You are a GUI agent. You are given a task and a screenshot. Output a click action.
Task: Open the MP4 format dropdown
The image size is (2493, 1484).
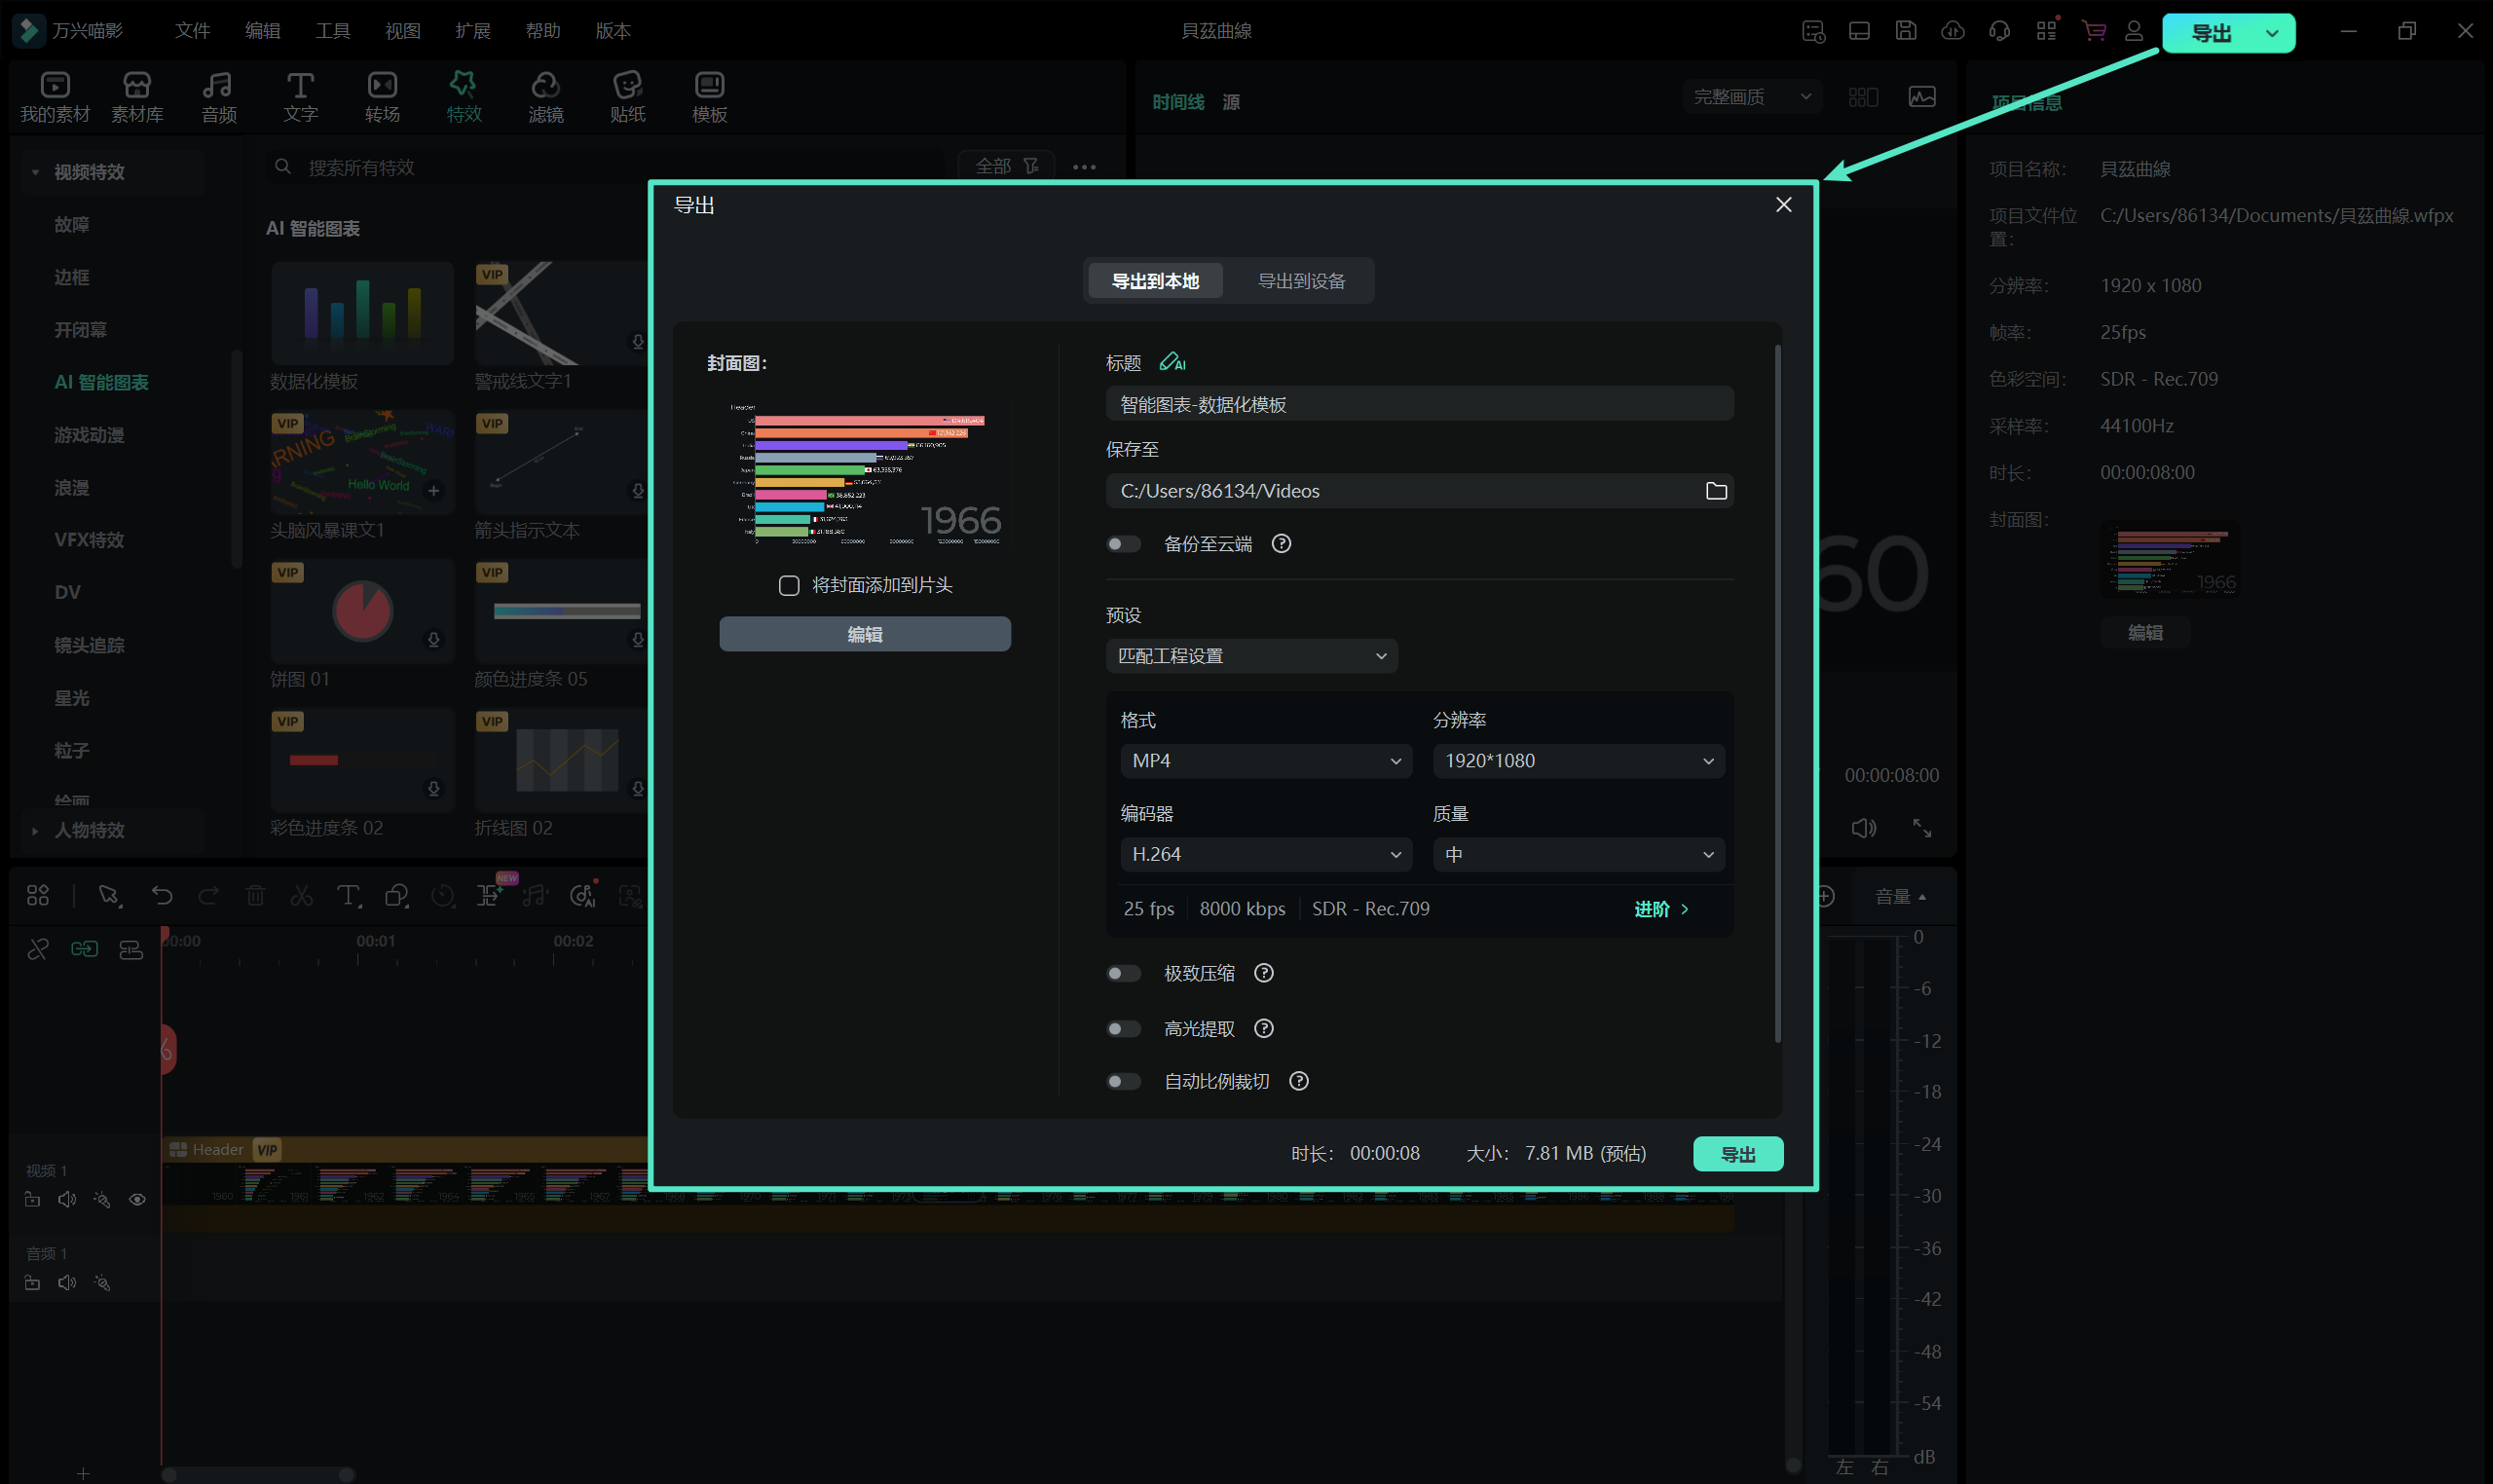pyautogui.click(x=1265, y=761)
